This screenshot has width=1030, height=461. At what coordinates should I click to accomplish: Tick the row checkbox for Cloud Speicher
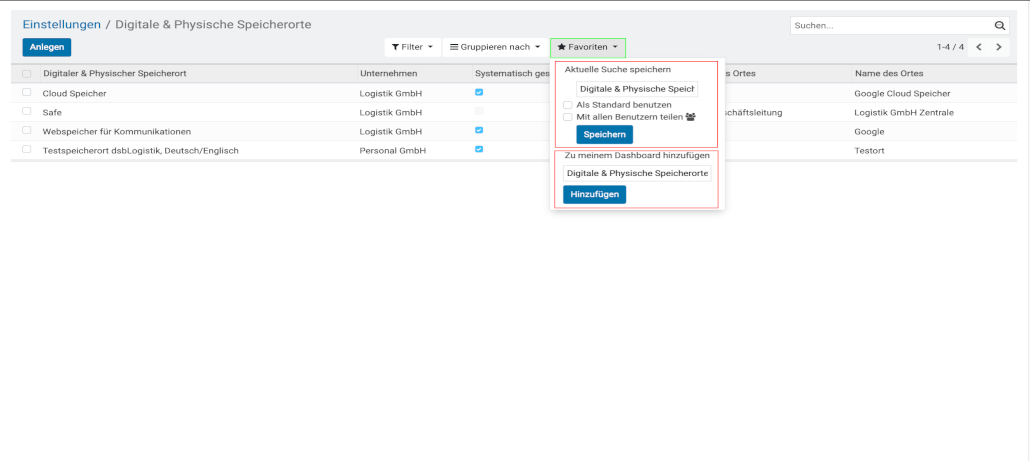pos(27,93)
